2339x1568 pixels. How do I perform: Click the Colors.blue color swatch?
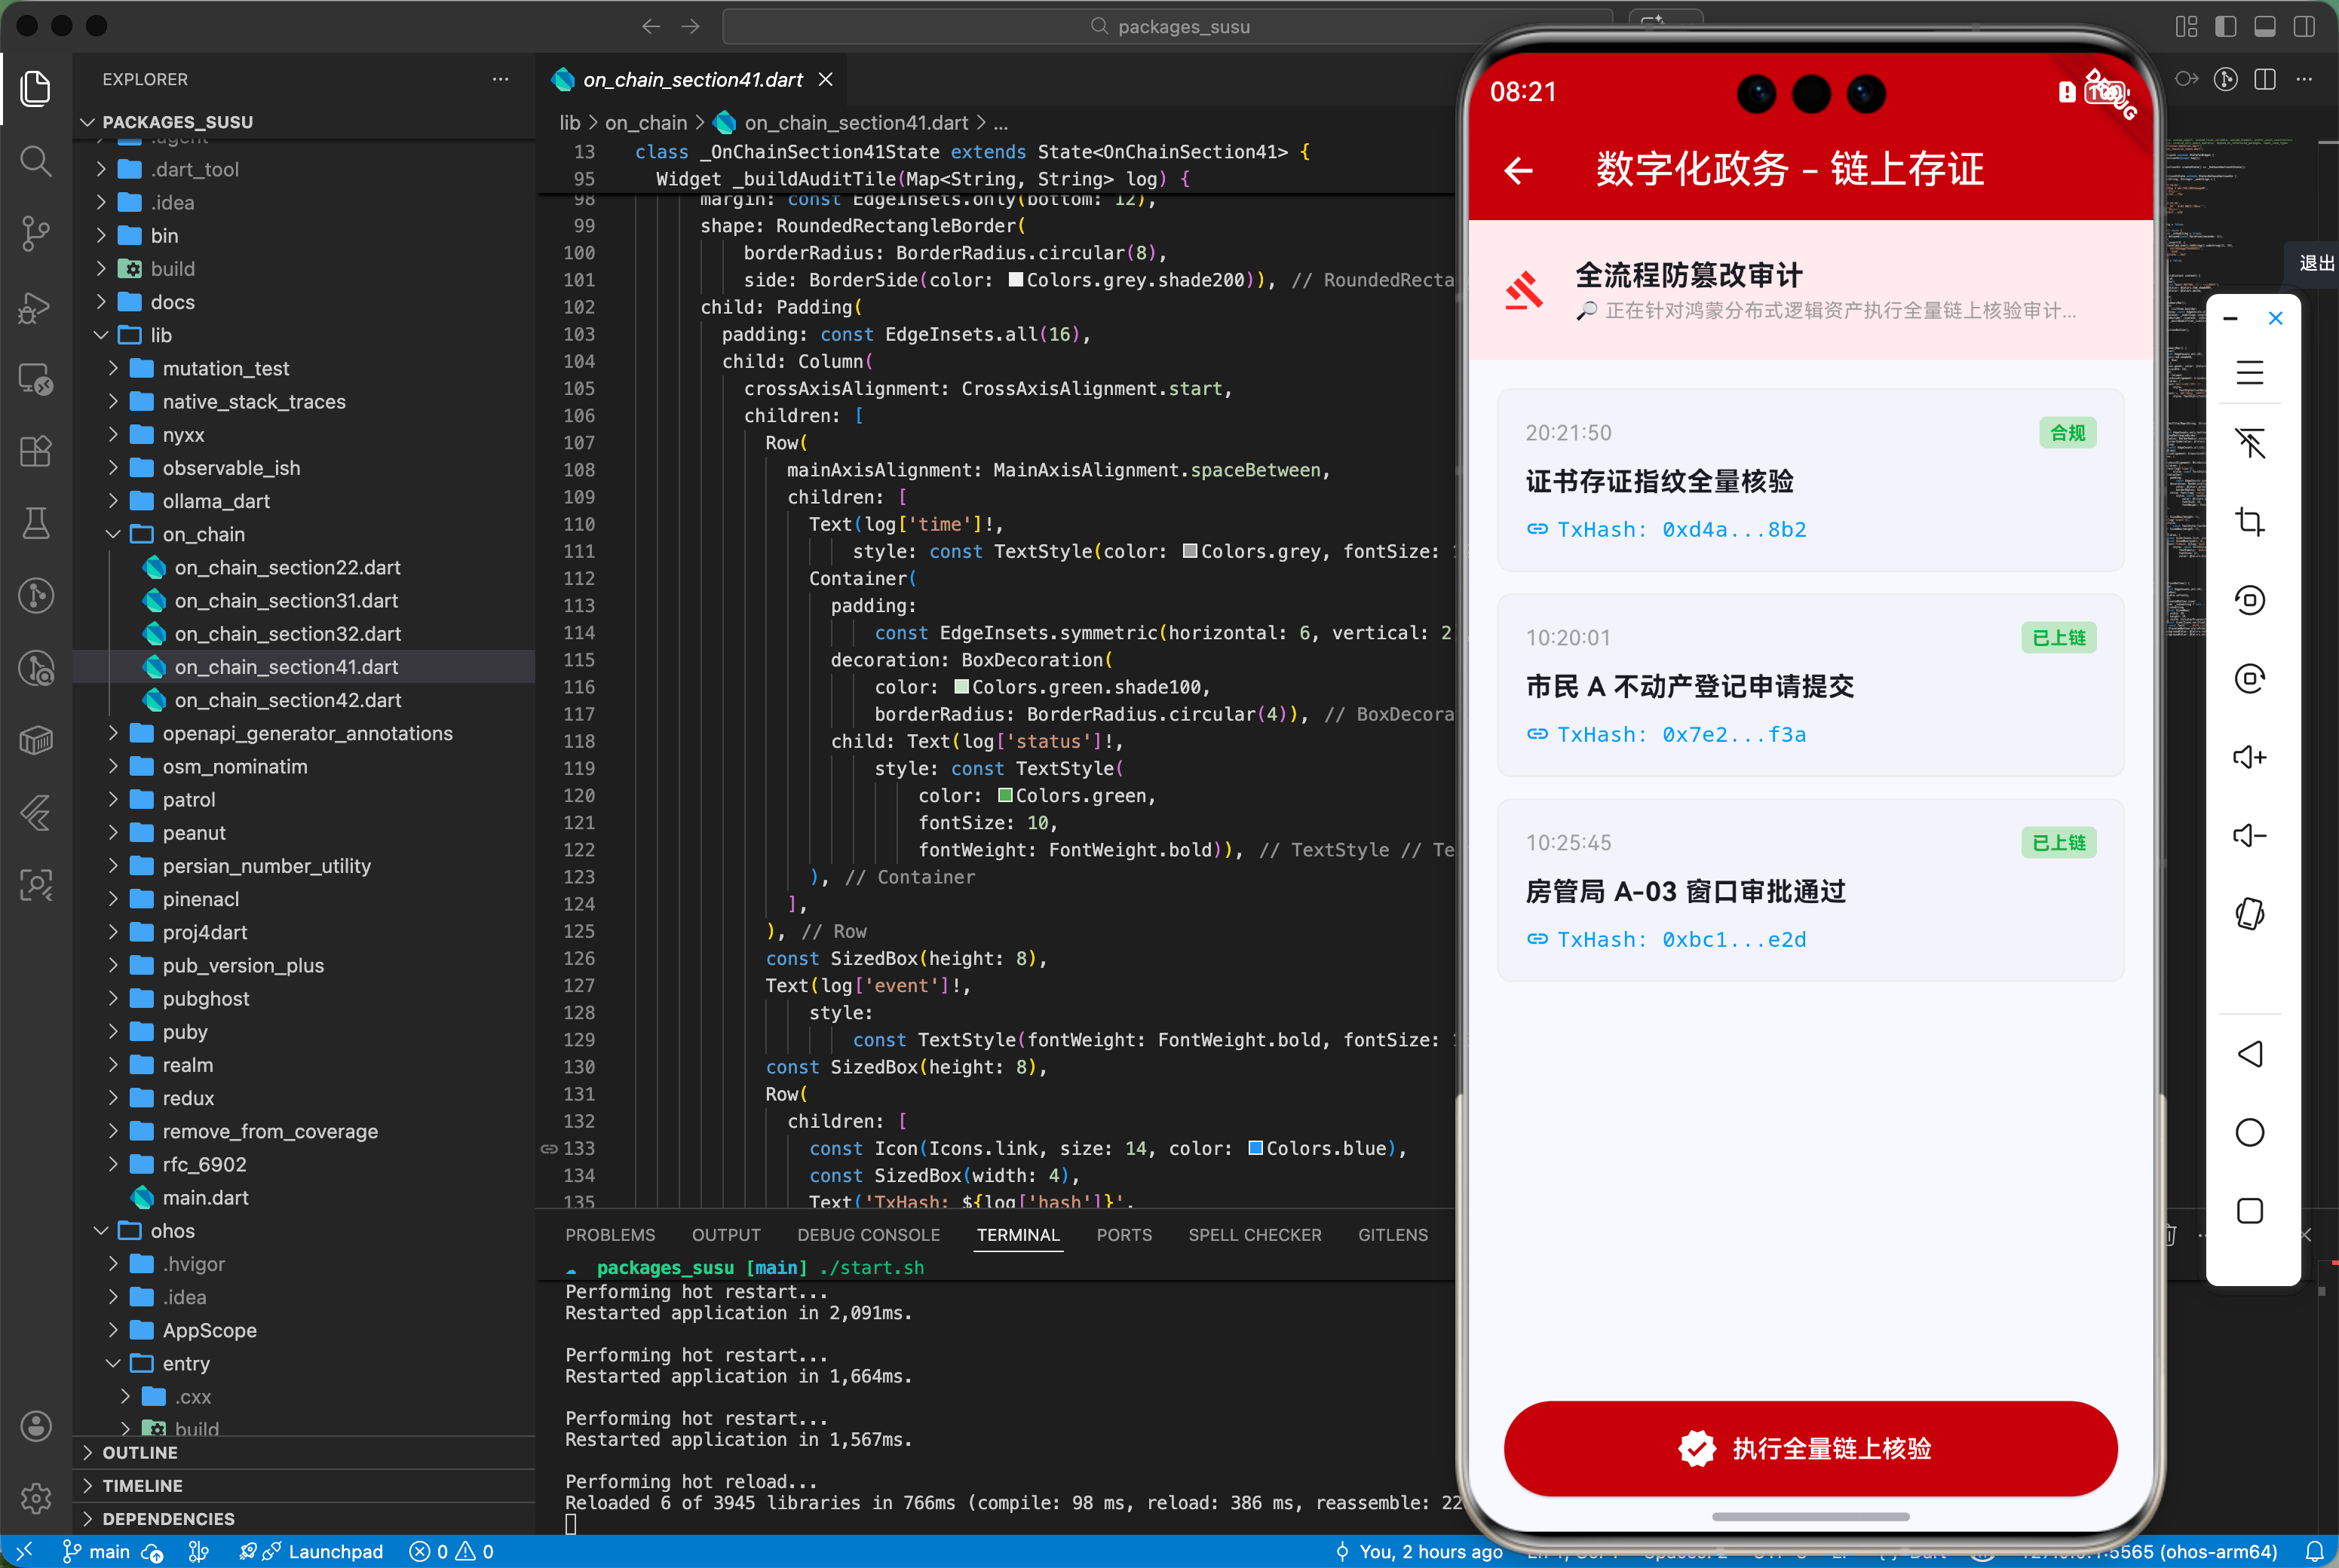(1255, 1148)
